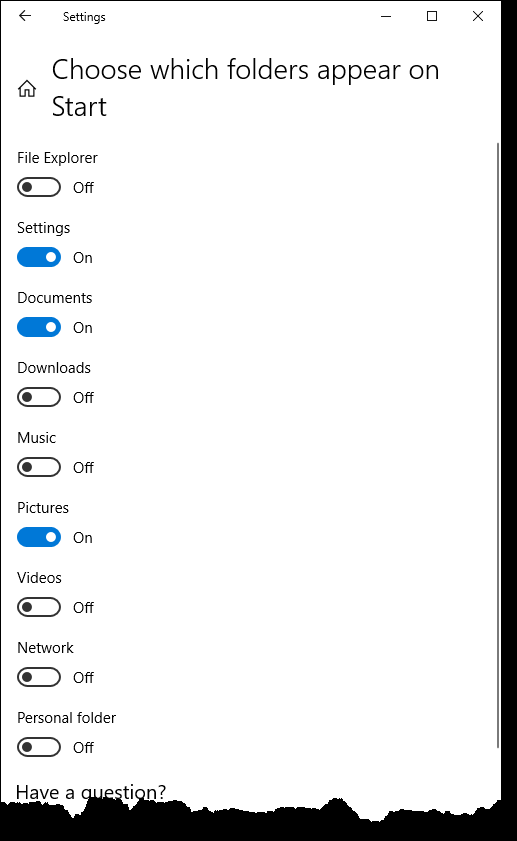Screen dimensions: 517x841
Task: Enable Music folder toggle
Action: [39, 468]
